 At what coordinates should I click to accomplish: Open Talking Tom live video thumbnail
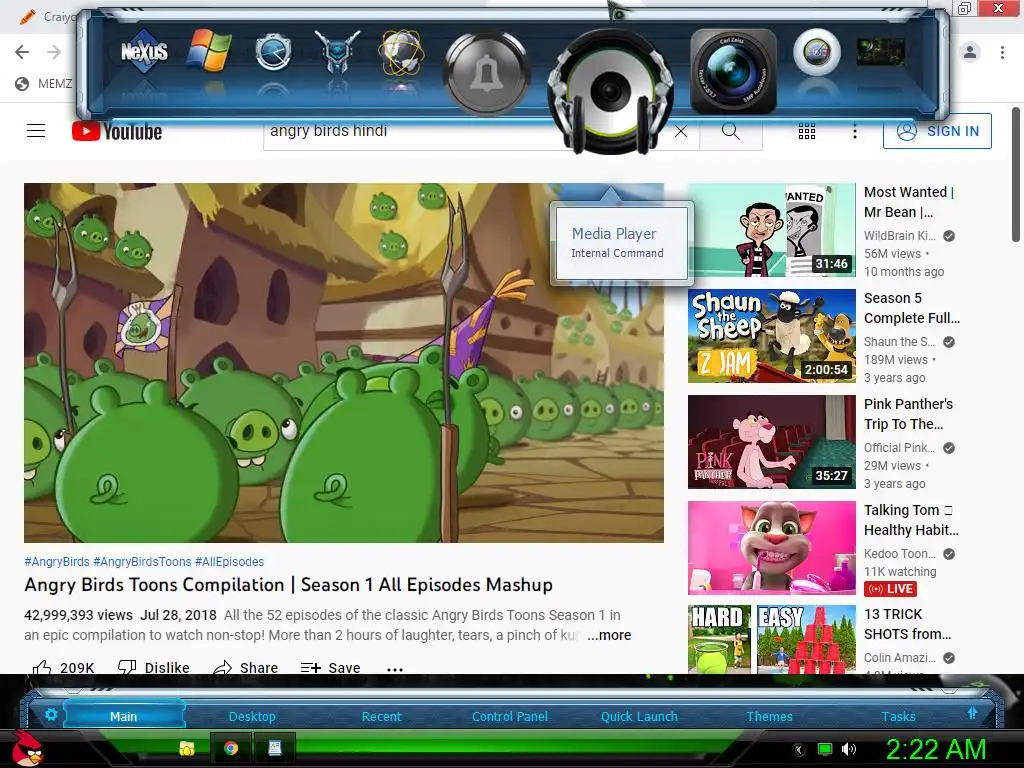(x=771, y=547)
